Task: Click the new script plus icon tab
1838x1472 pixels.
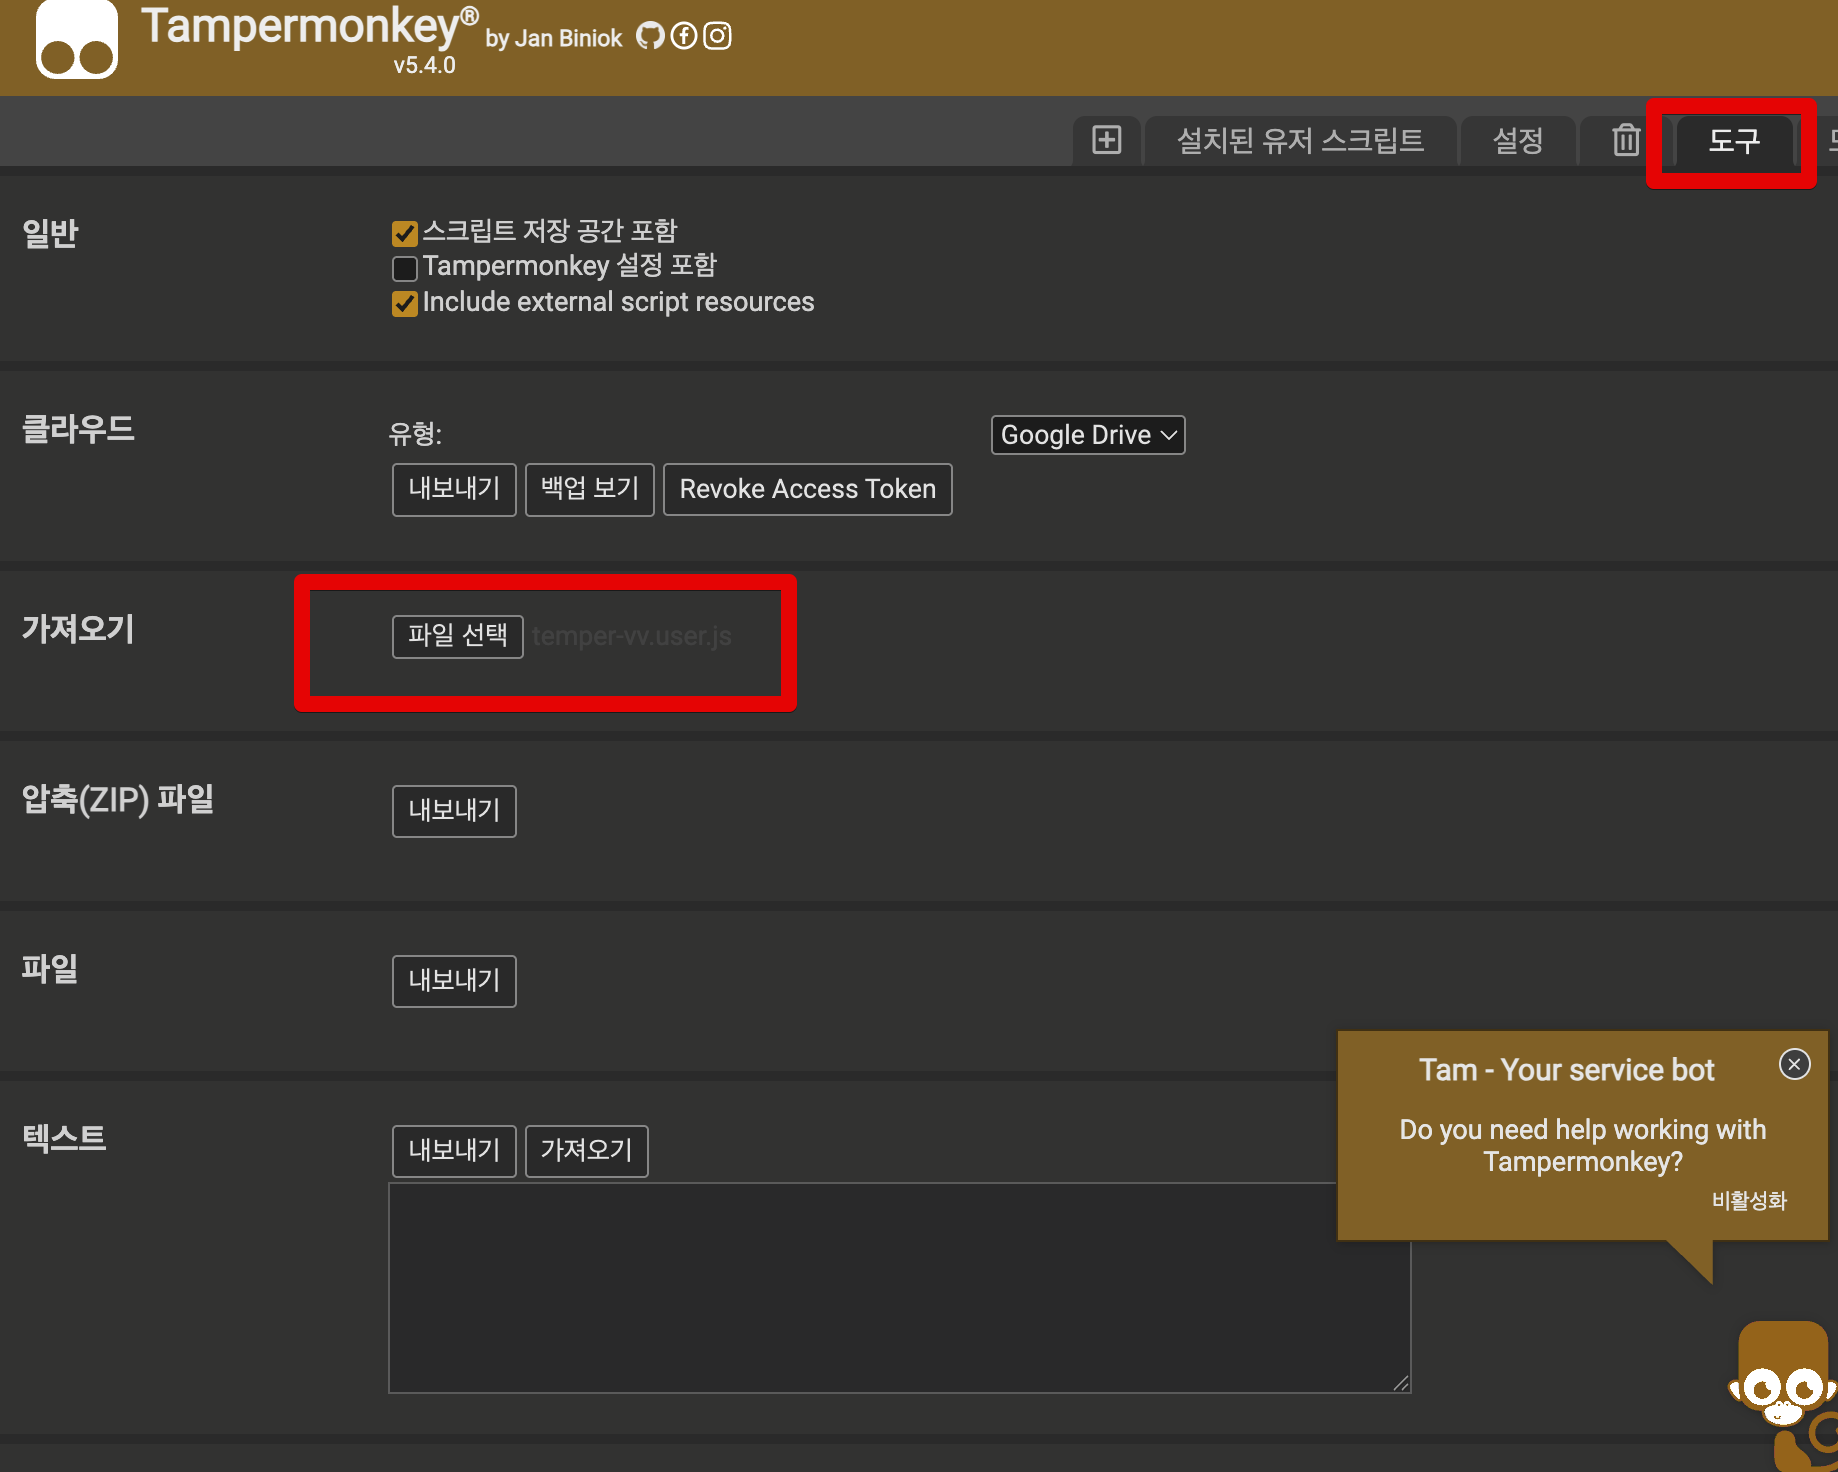Action: pyautogui.click(x=1106, y=140)
